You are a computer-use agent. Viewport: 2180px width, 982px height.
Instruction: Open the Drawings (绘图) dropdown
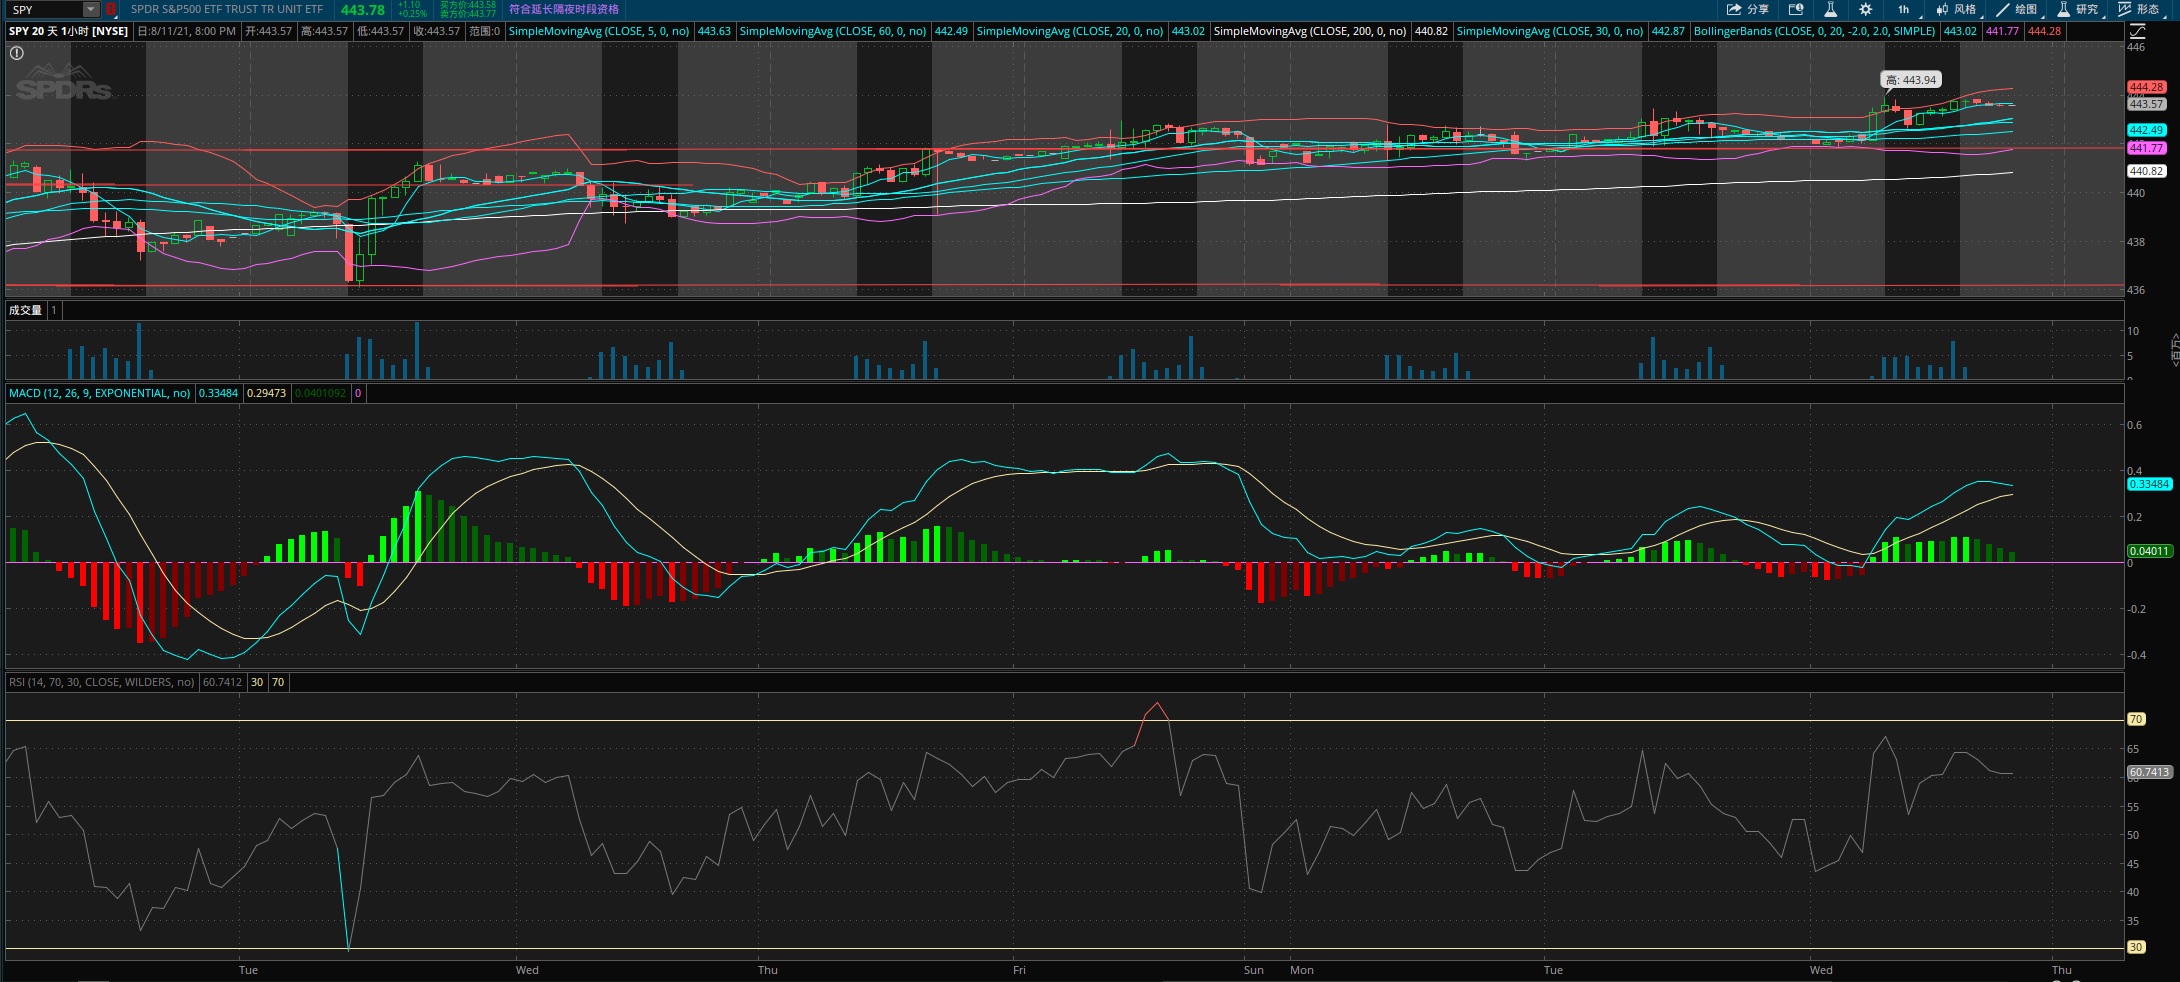point(2017,9)
